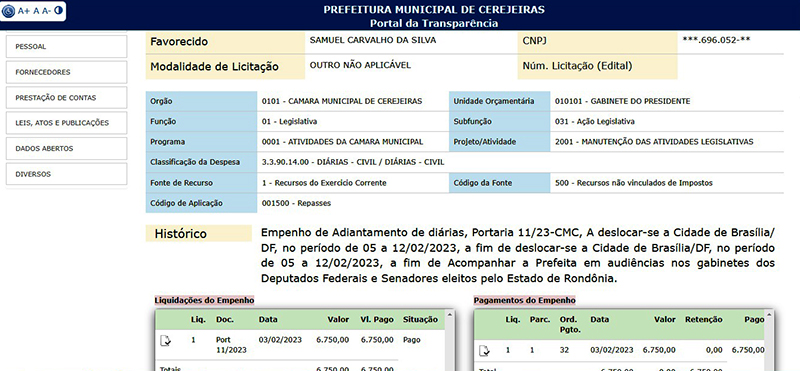
Task: Open liquidation 1 document icon
Action: [x=166, y=340]
